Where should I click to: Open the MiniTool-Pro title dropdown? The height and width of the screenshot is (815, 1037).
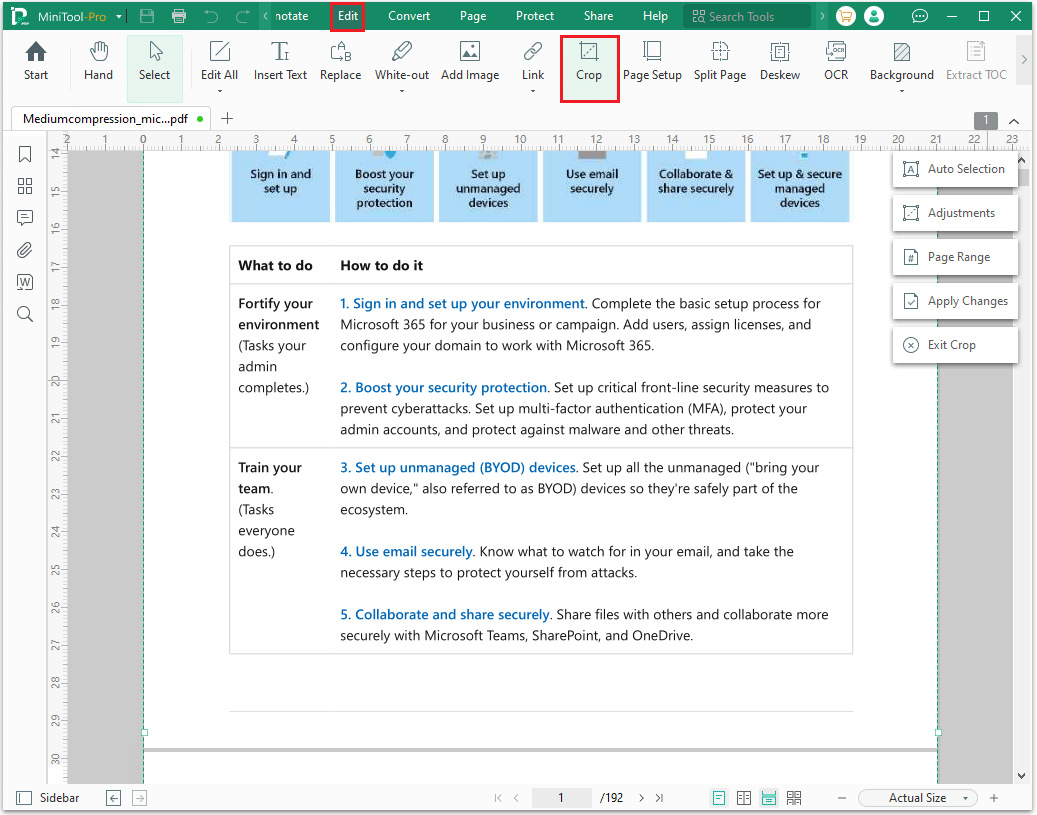pos(118,16)
